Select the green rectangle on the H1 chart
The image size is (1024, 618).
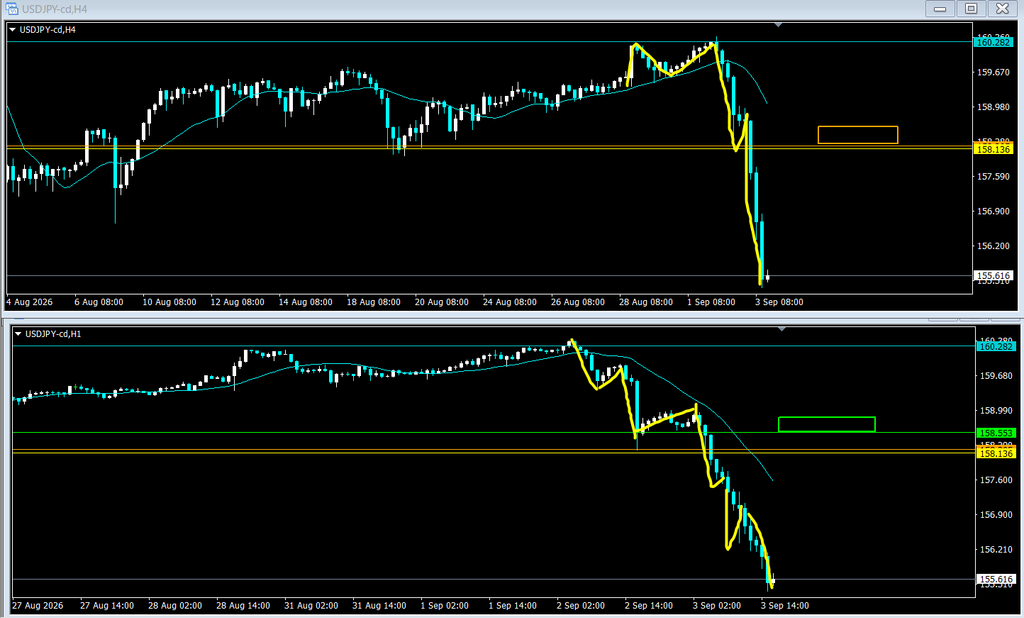[x=826, y=424]
